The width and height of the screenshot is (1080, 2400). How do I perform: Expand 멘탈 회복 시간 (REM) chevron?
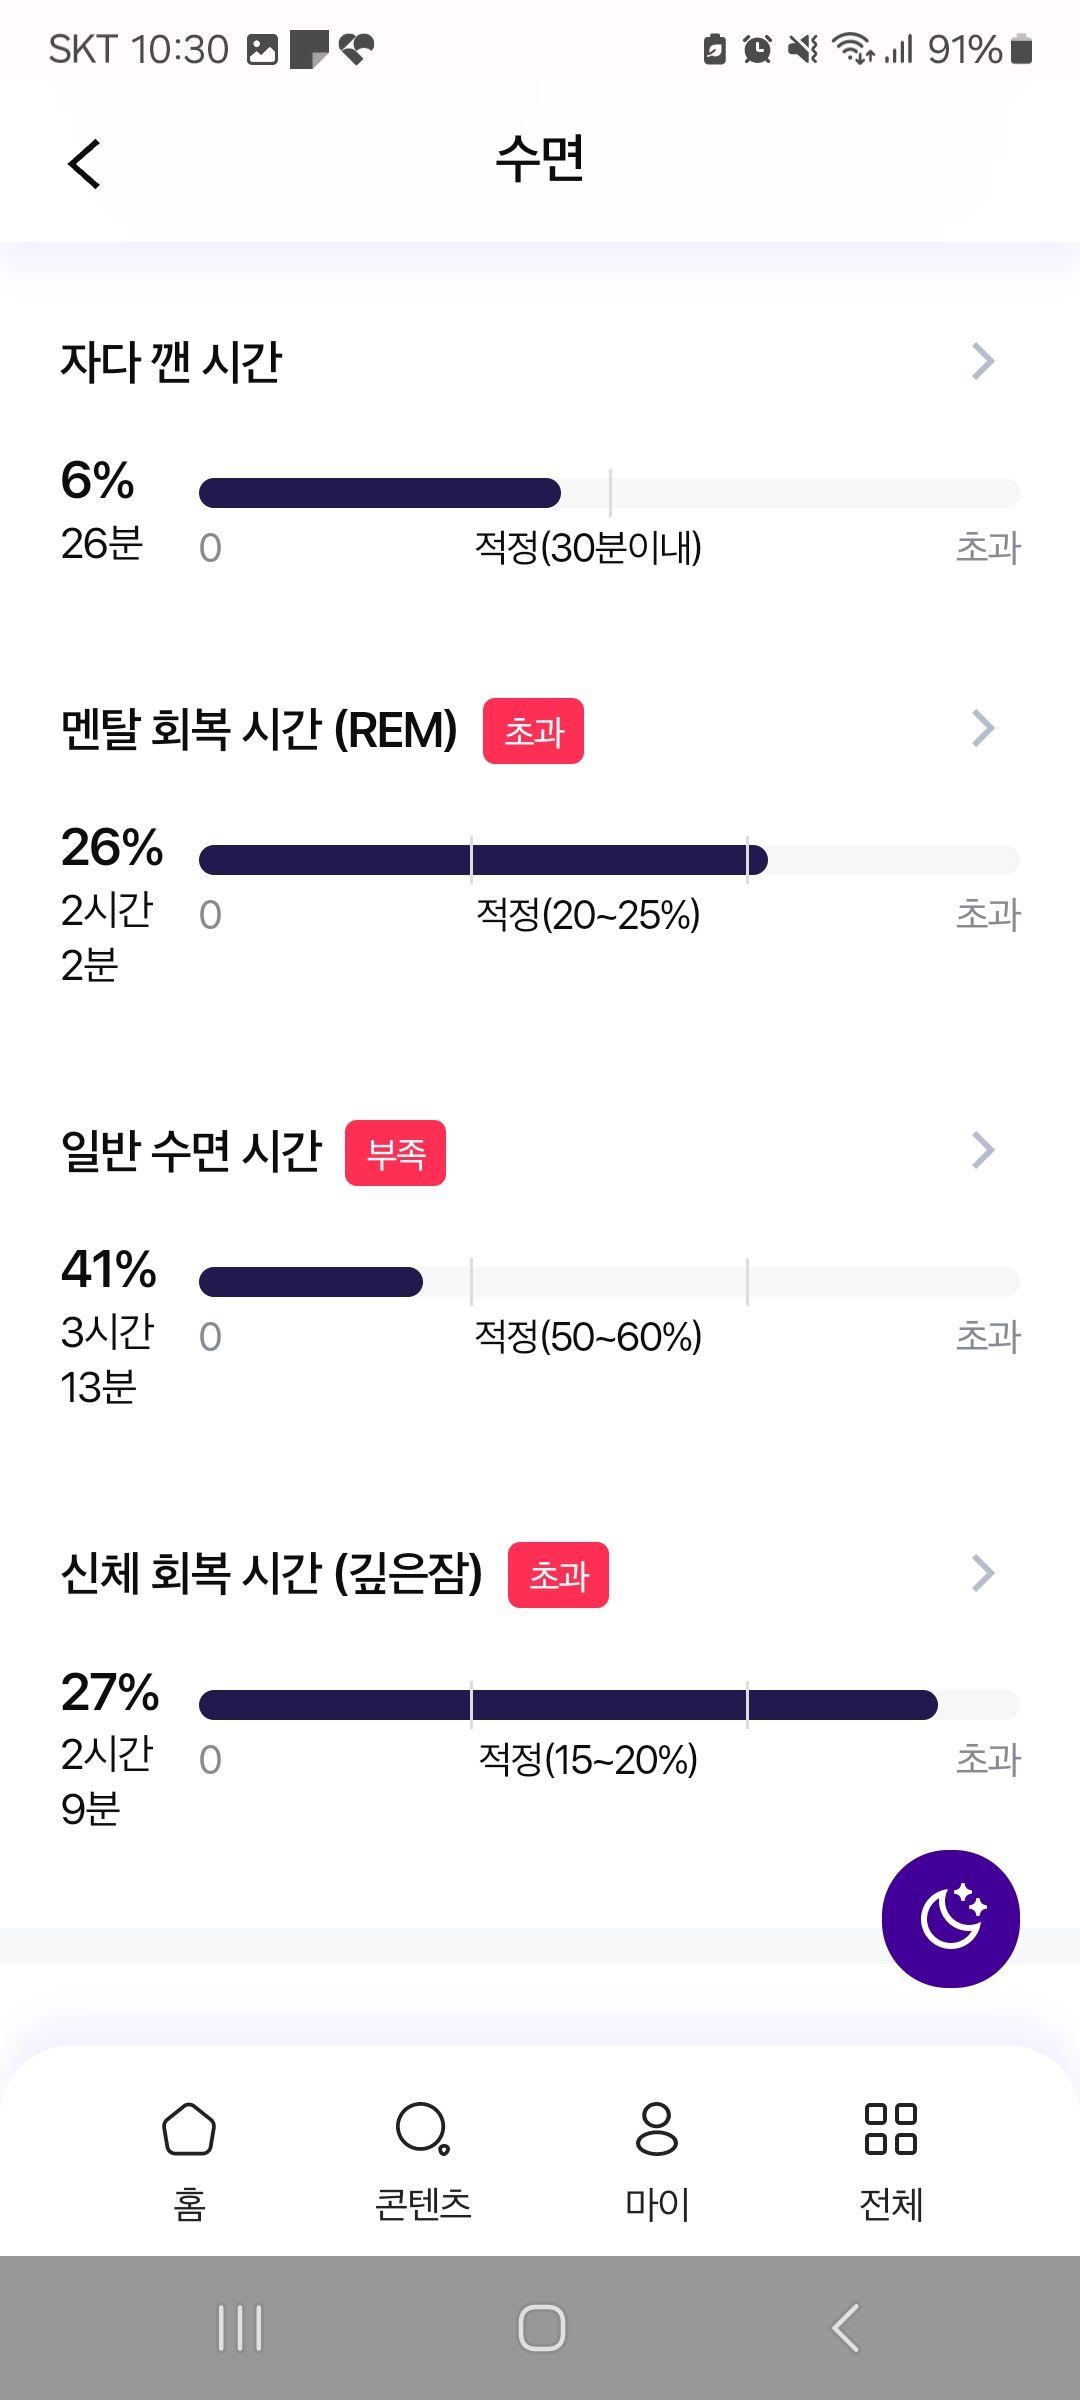tap(983, 729)
